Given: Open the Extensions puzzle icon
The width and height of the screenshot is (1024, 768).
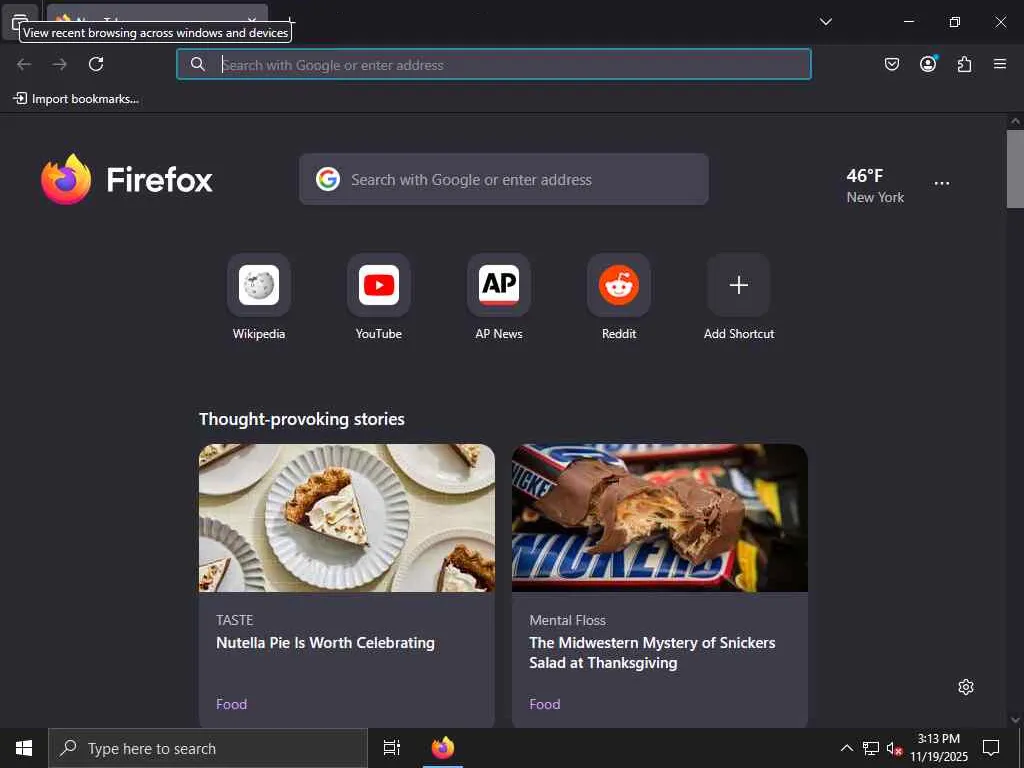Looking at the screenshot, I should (x=964, y=64).
